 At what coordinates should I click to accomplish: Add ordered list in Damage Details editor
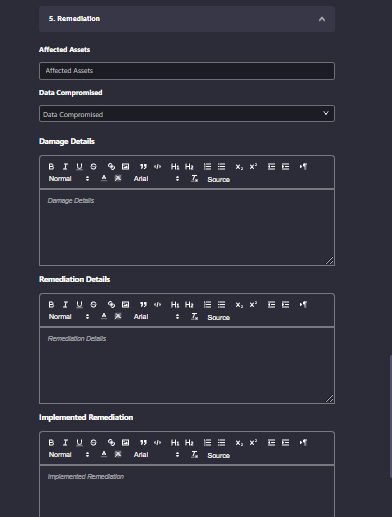pyautogui.click(x=207, y=166)
